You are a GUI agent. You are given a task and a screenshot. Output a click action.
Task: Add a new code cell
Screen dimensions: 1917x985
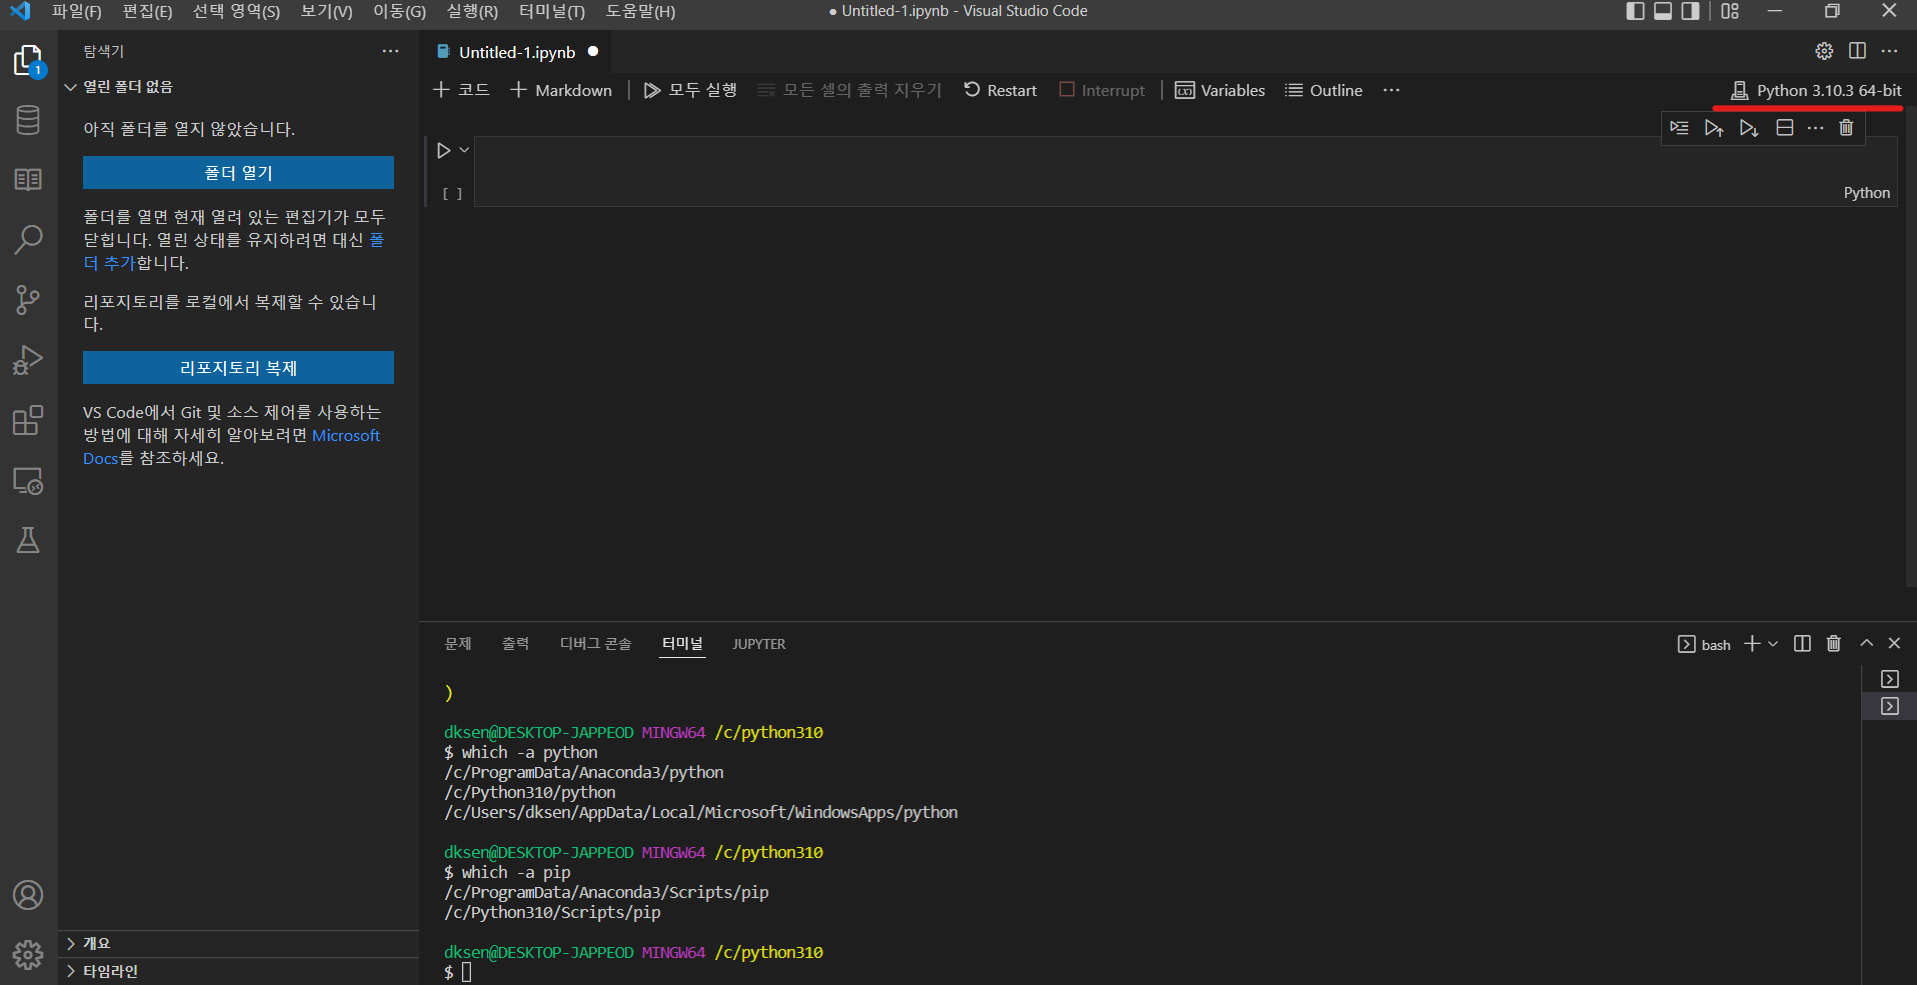tap(461, 90)
